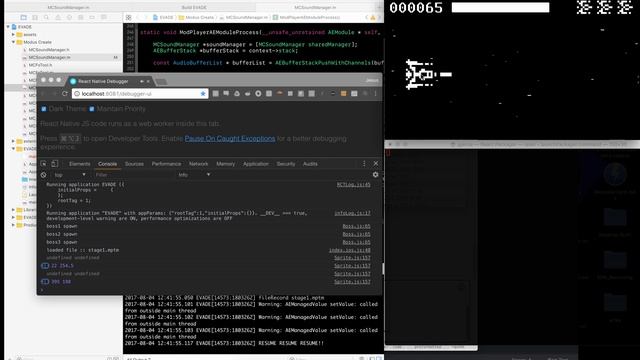
Task: Select MCSoundManager.h in file navigator
Action: click(49, 50)
